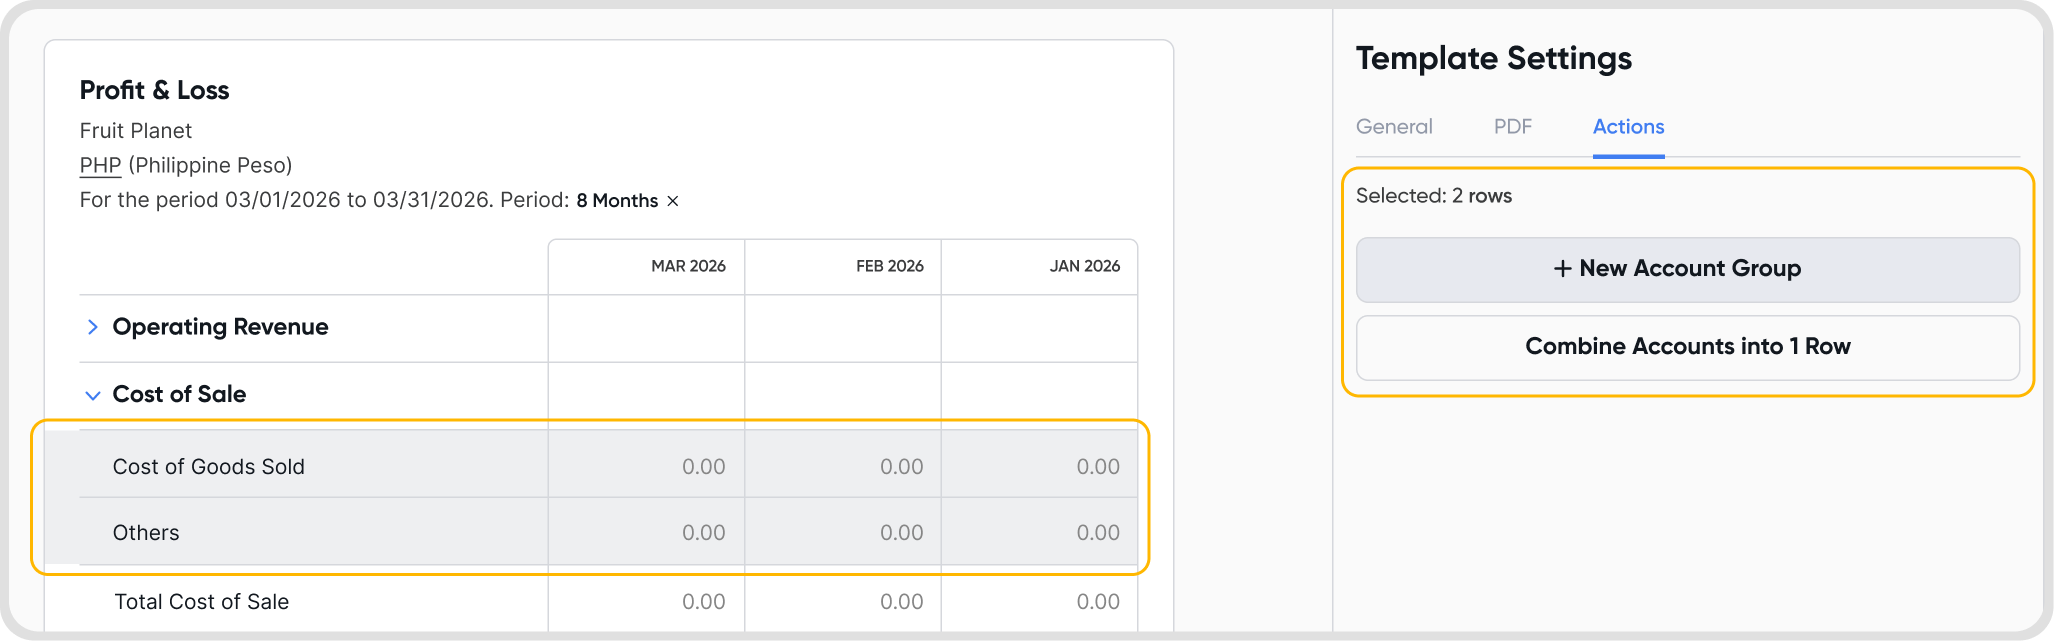Click Combine Accounts into 1 Row button
This screenshot has height=641, width=2054.
tap(1687, 347)
